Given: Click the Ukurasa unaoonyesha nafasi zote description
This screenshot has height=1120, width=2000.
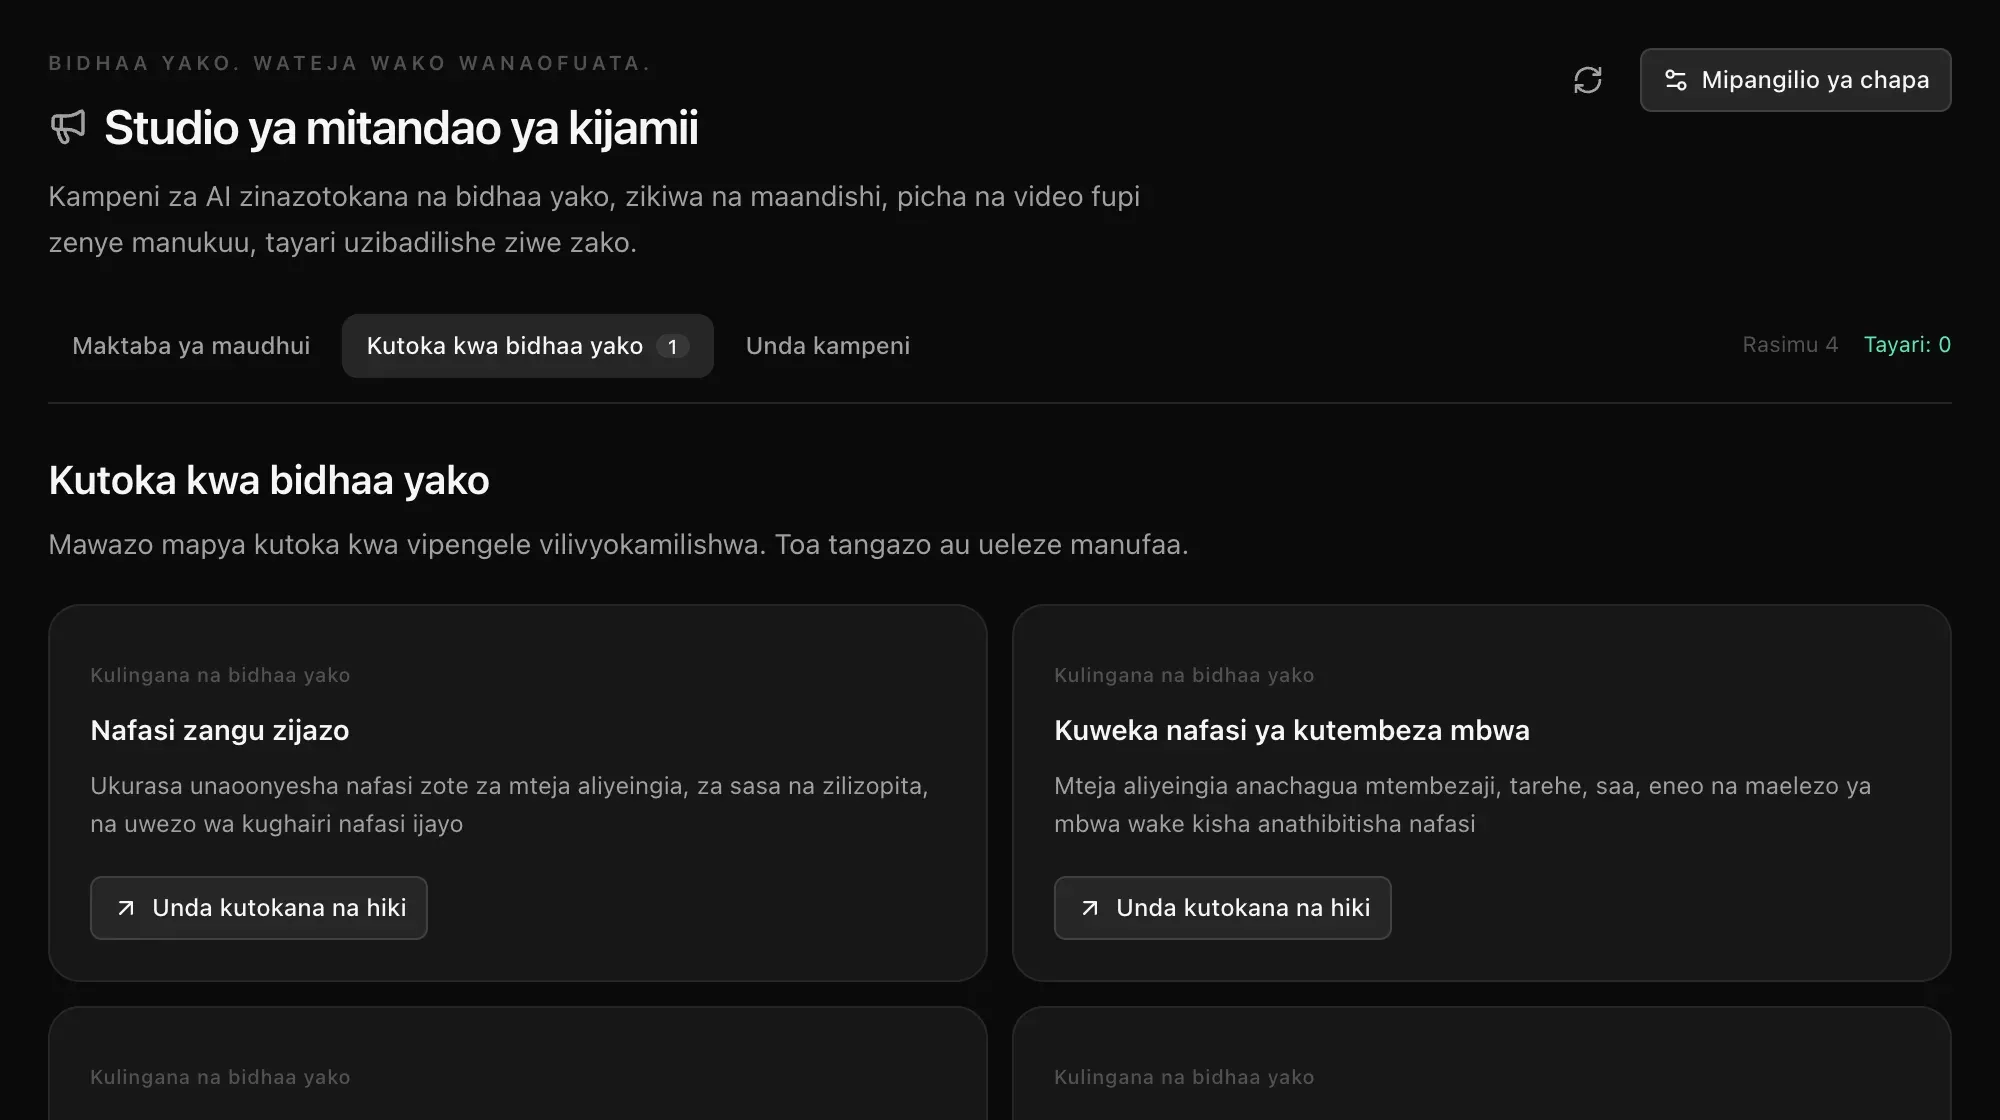Looking at the screenshot, I should [509, 805].
